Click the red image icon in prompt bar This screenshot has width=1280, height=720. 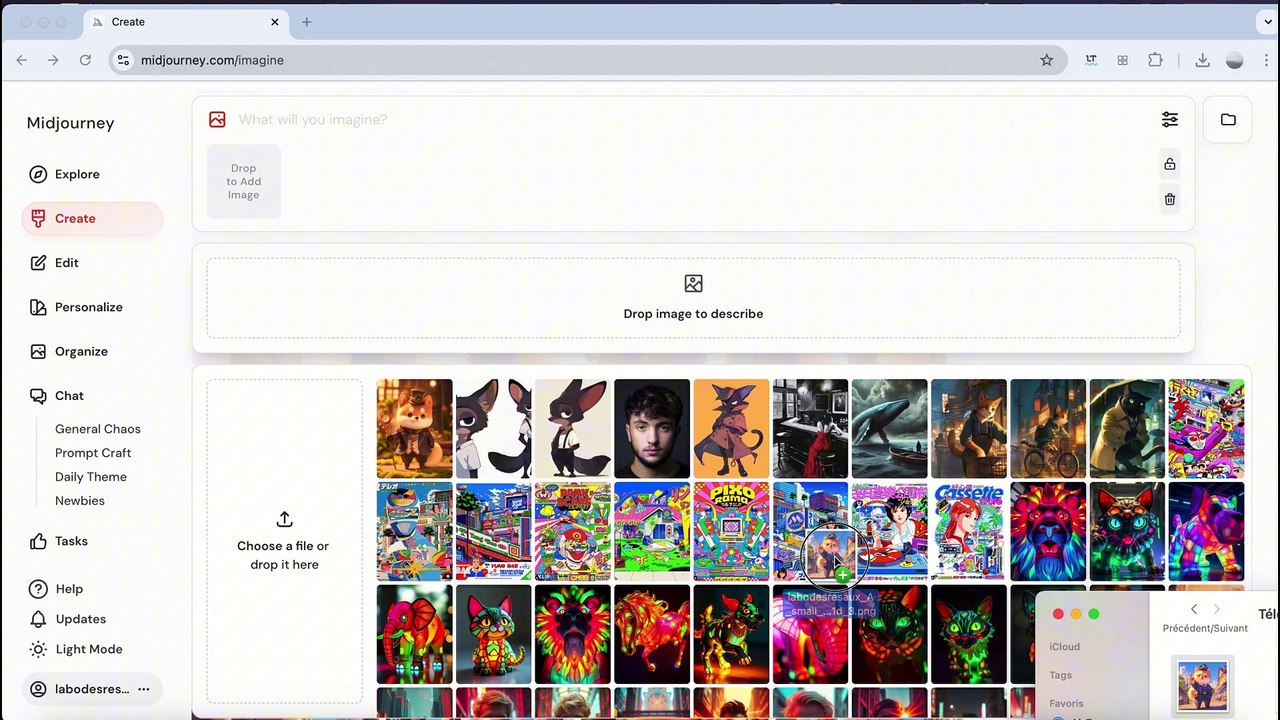[x=217, y=119]
